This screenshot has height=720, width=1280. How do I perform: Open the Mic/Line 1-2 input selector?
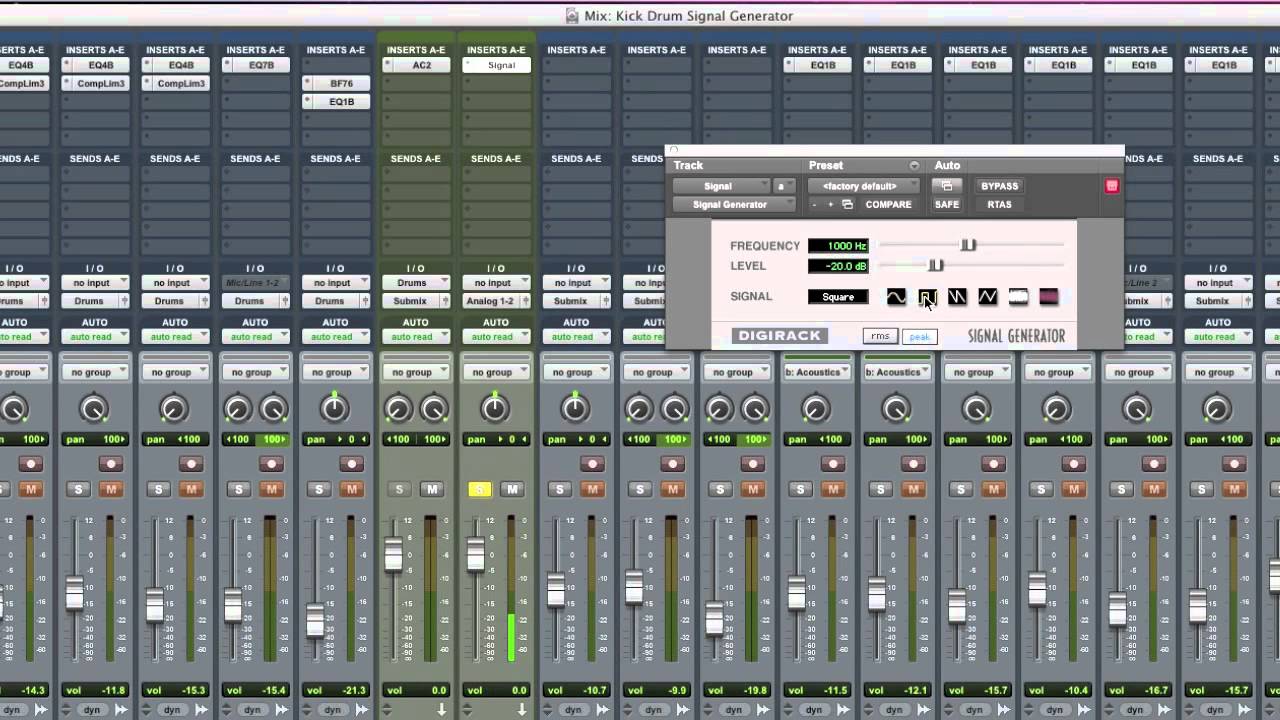pyautogui.click(x=255, y=283)
